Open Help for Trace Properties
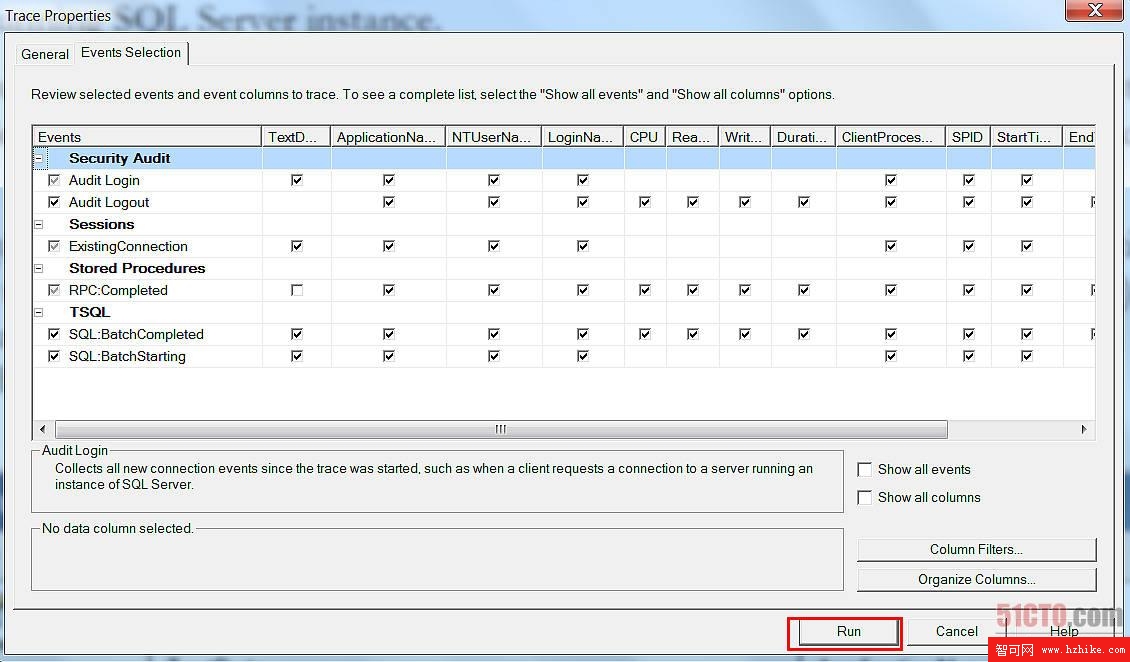 (x=1064, y=632)
